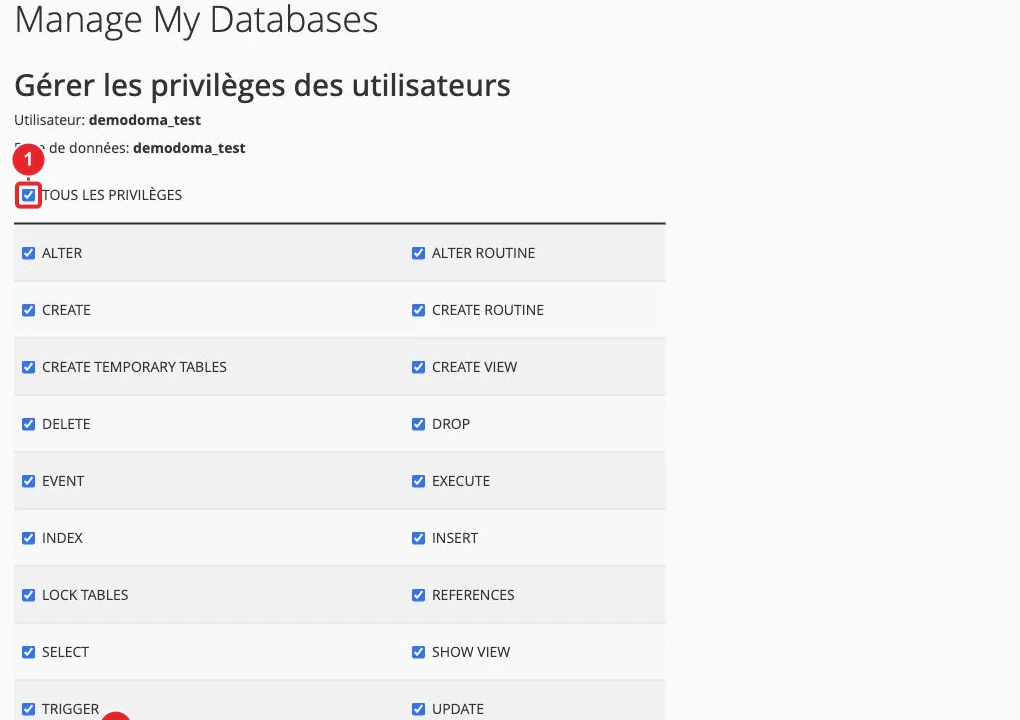Viewport: 1020px width, 720px height.
Task: Toggle the CREATE VIEW checkbox
Action: (418, 367)
